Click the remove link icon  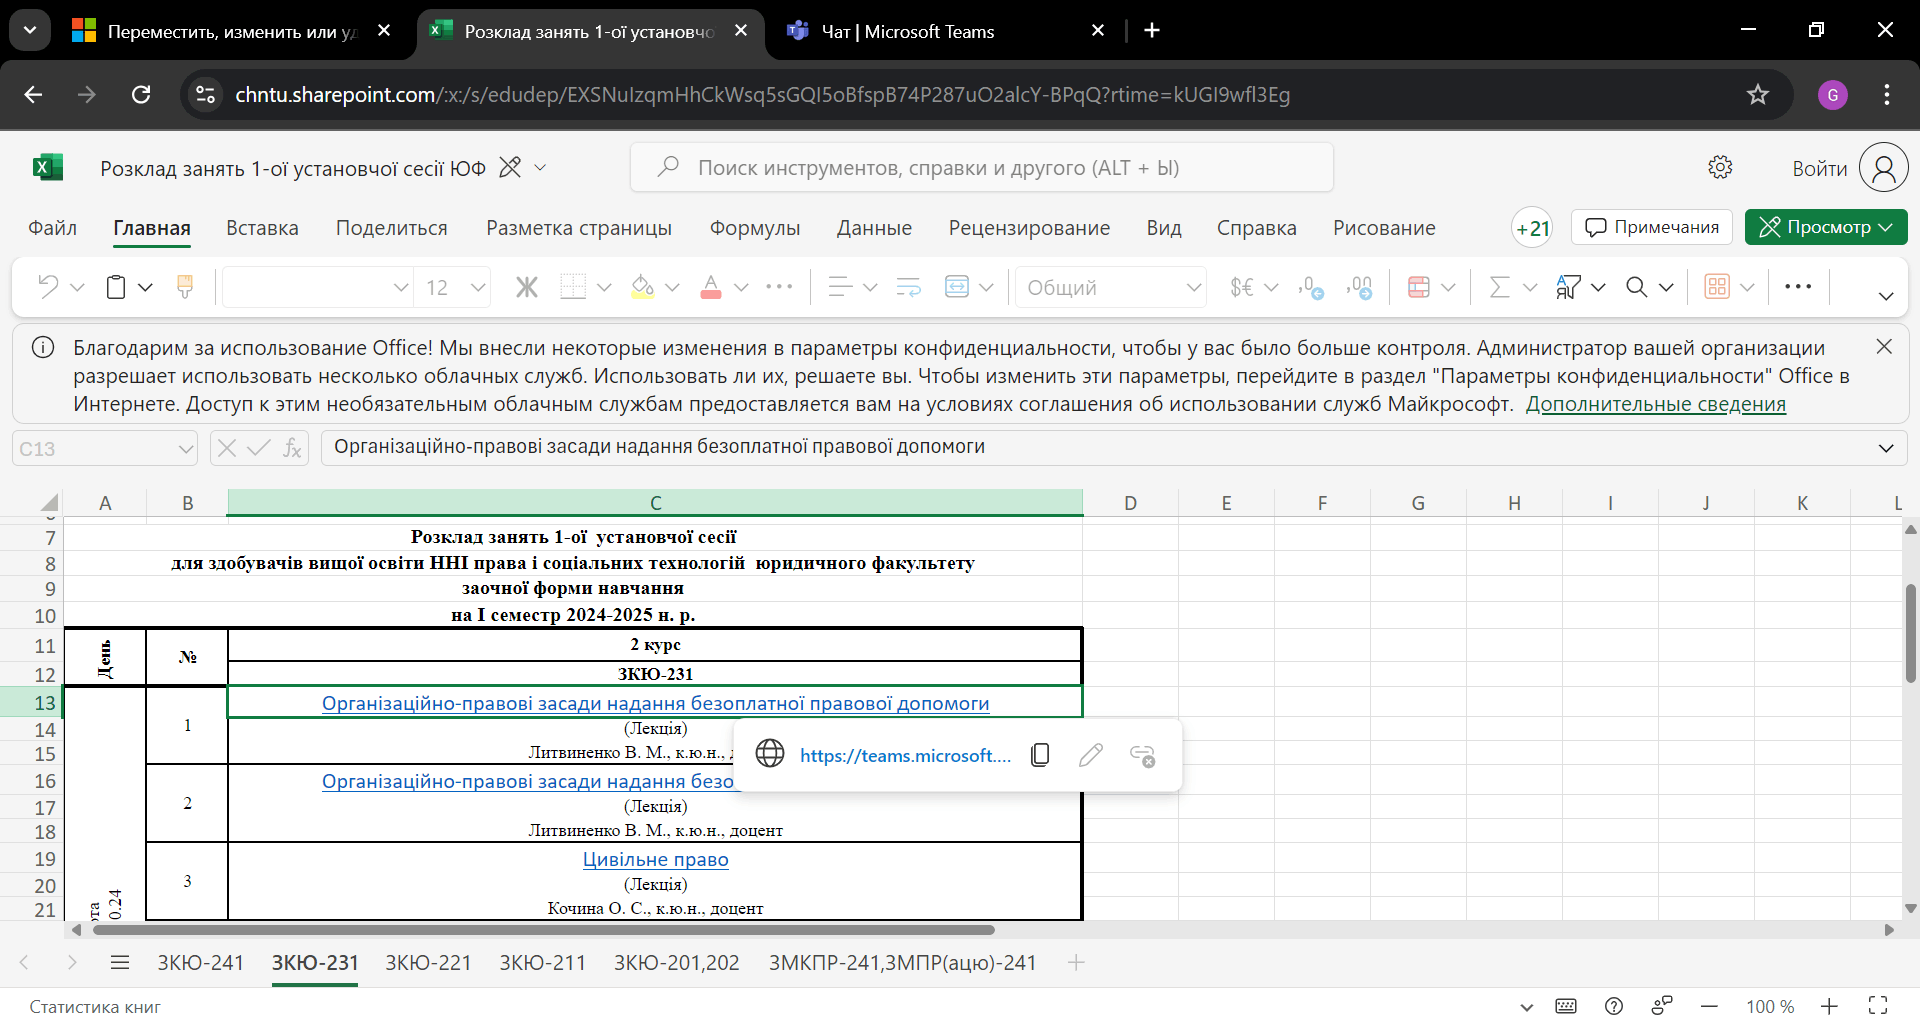pos(1142,755)
